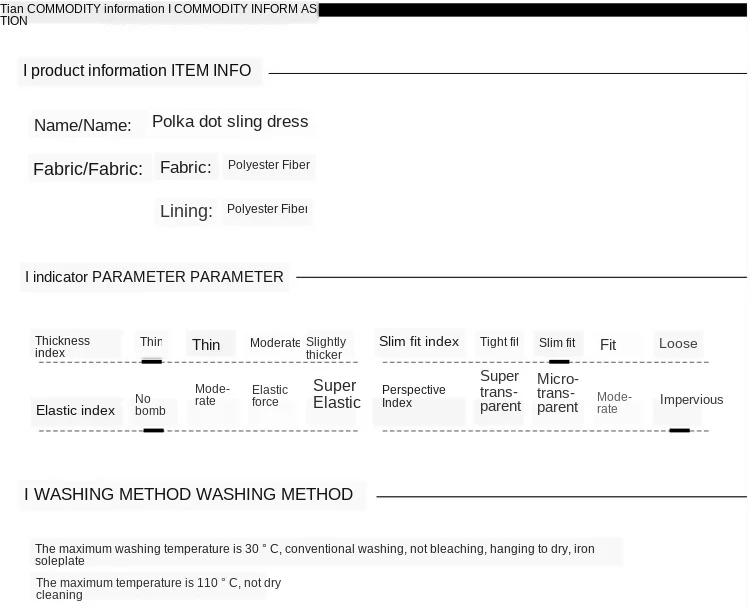Click the black marker under Slim fit
Screen dimensions: 750x609
coord(559,362)
